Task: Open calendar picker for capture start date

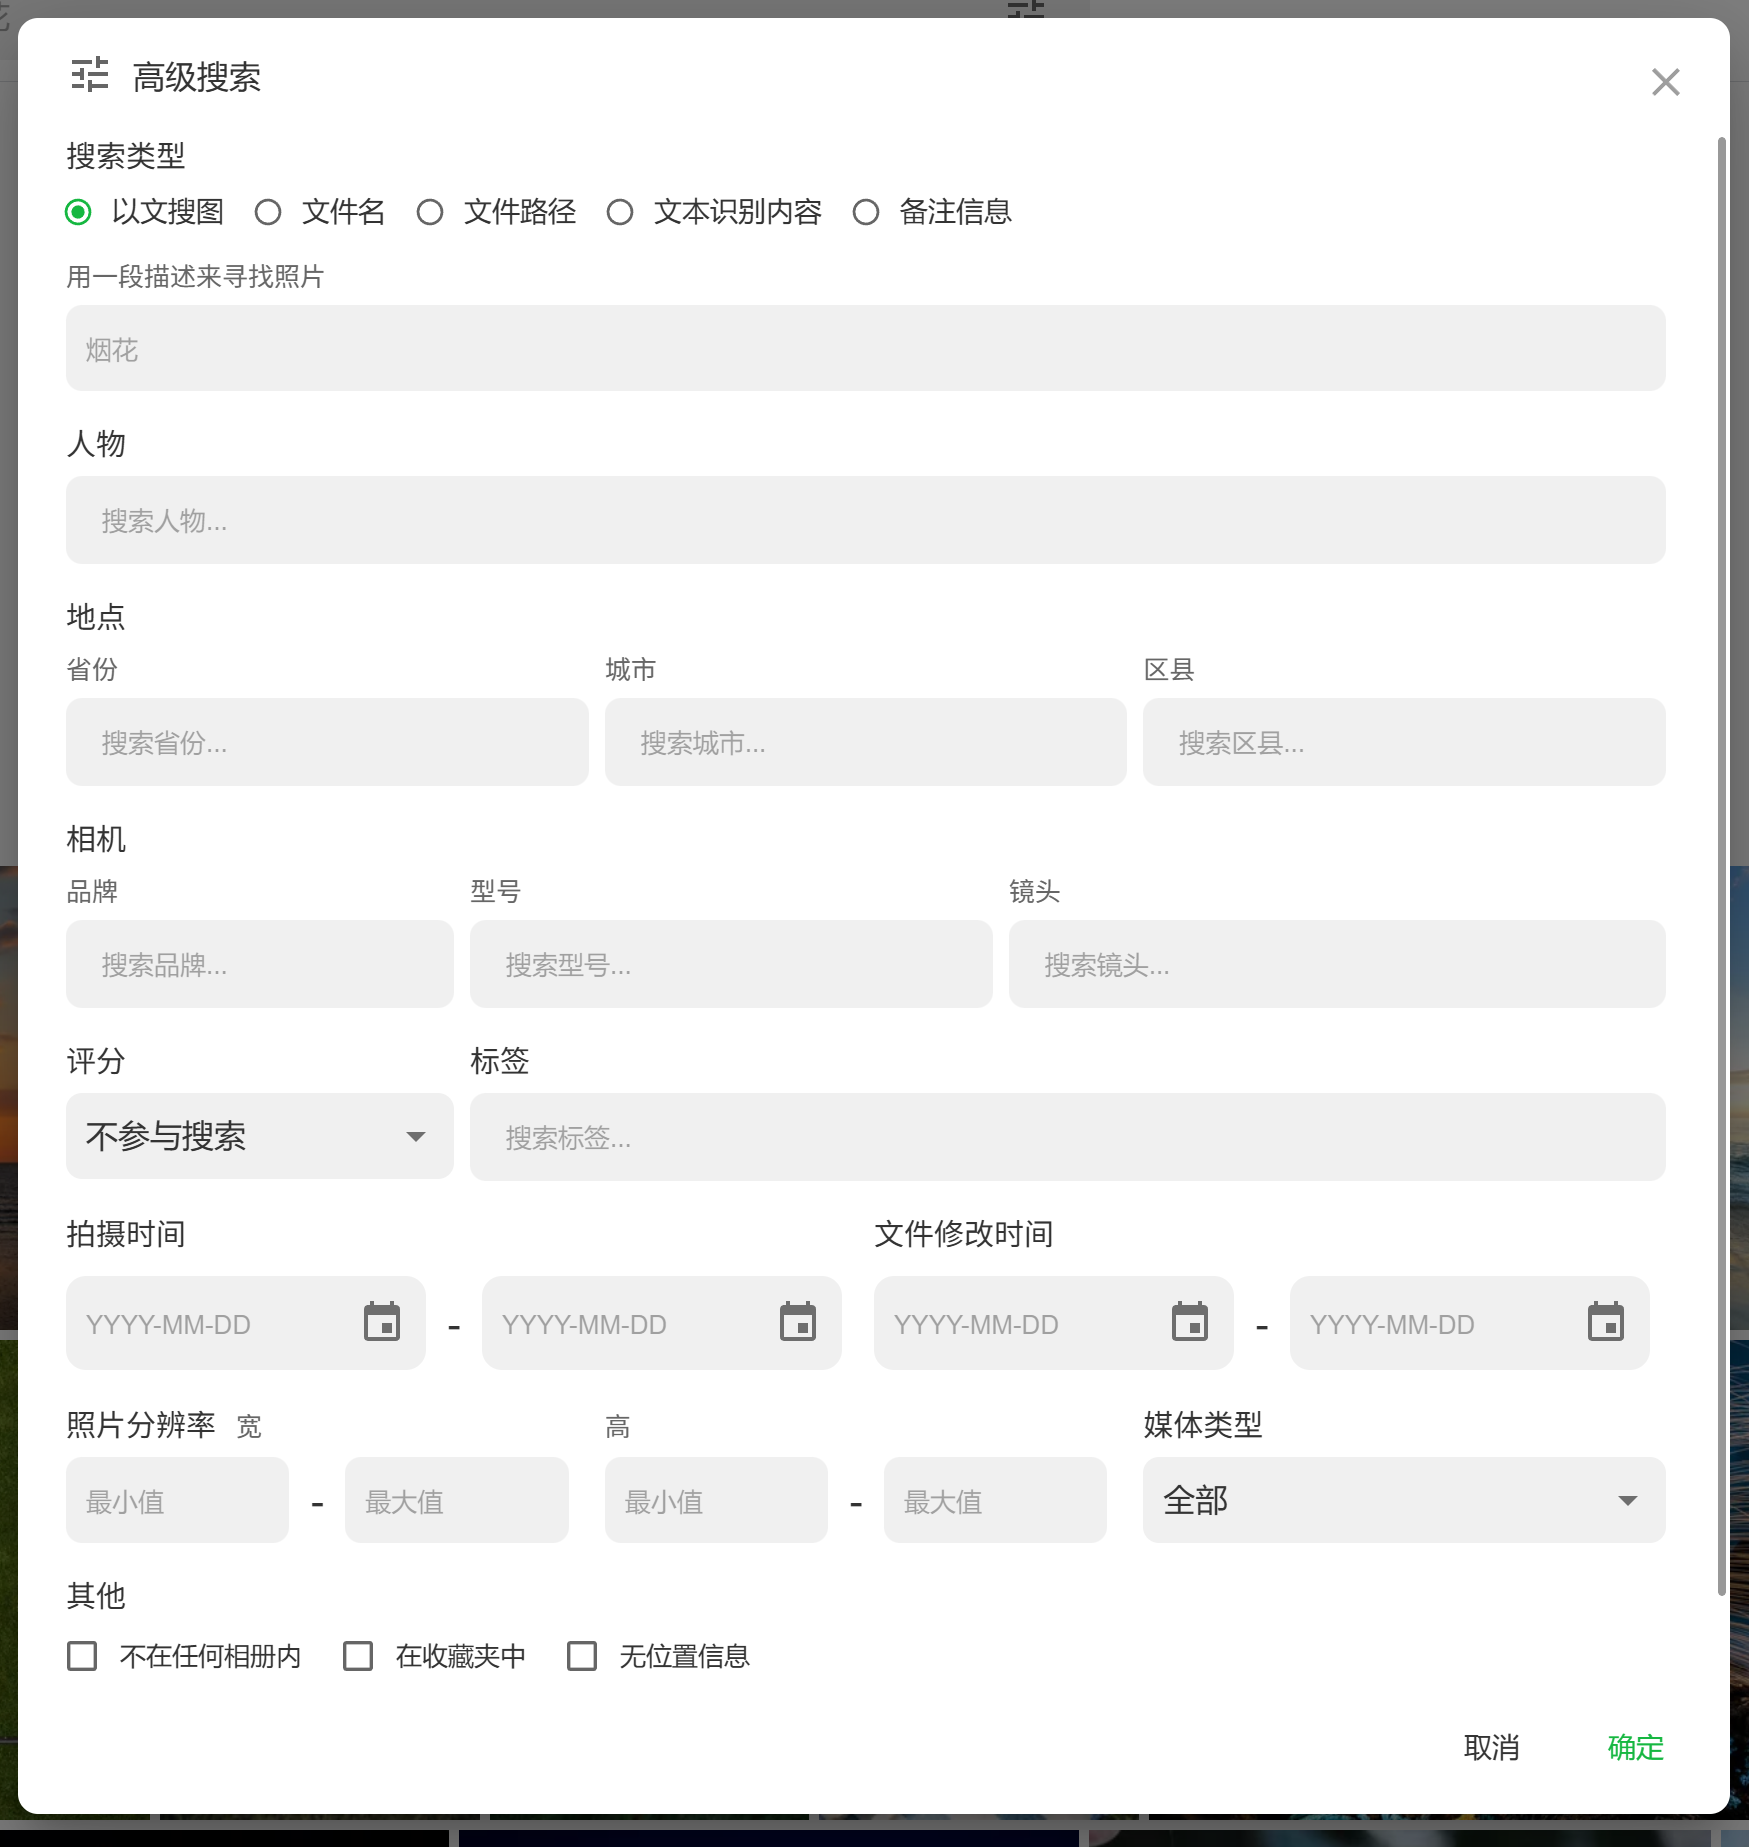Action: (x=382, y=1322)
